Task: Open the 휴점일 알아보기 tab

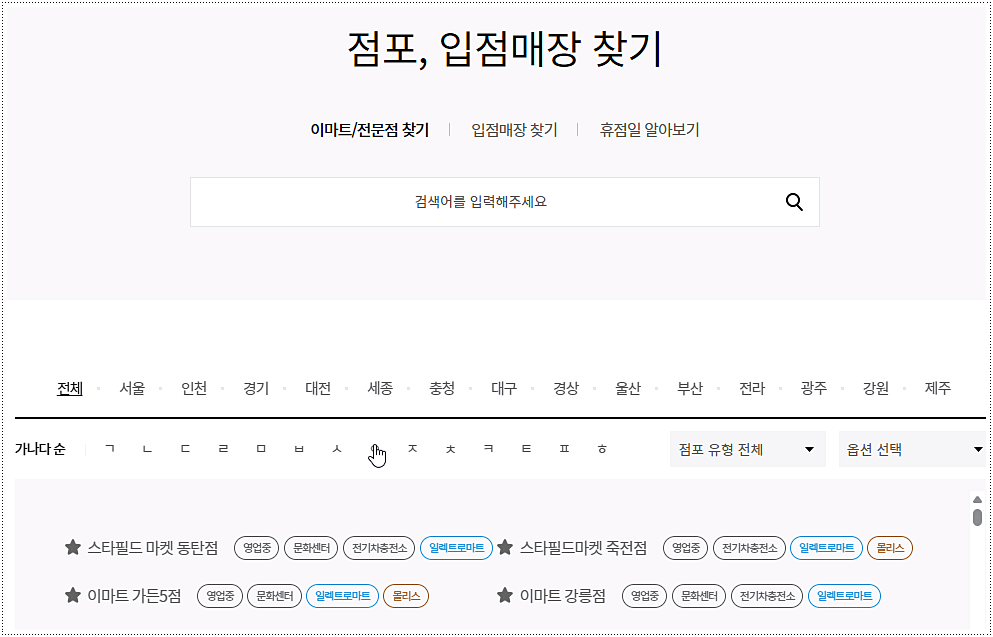Action: point(649,130)
